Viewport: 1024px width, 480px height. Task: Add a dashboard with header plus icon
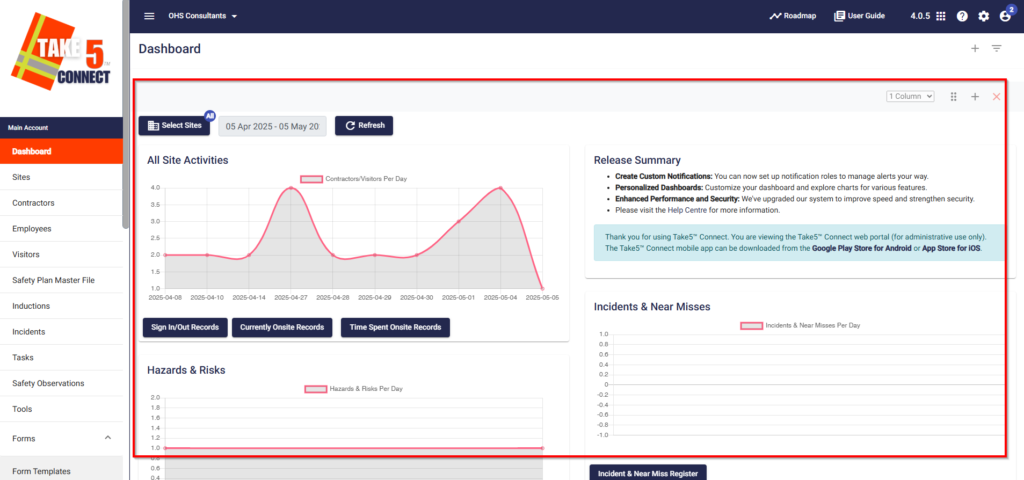click(974, 48)
